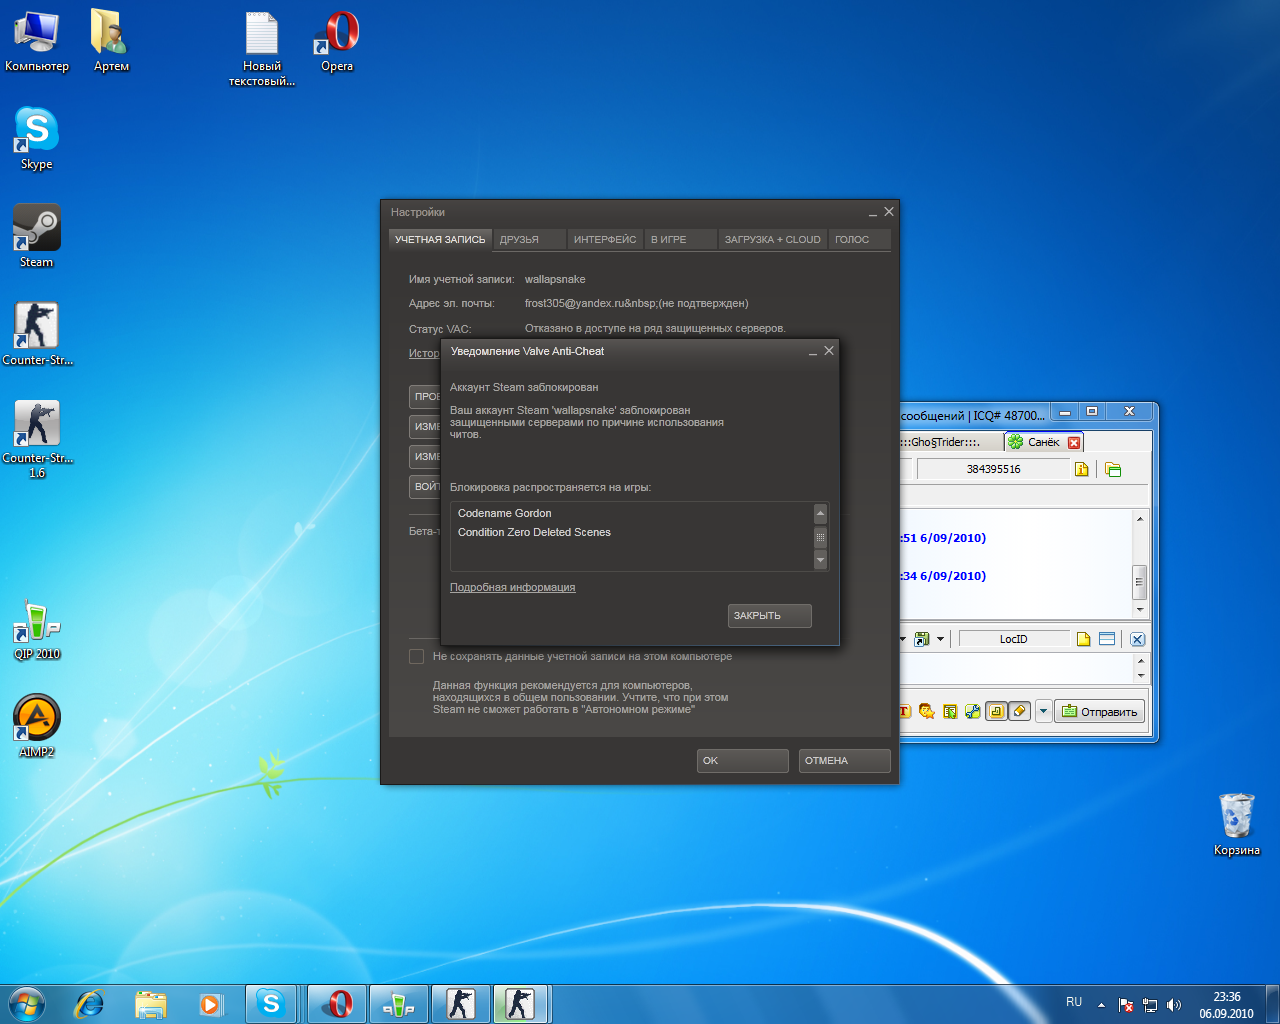The image size is (1280, 1024).
Task: Click the clear chat X icon beside LocID
Action: [x=1138, y=639]
